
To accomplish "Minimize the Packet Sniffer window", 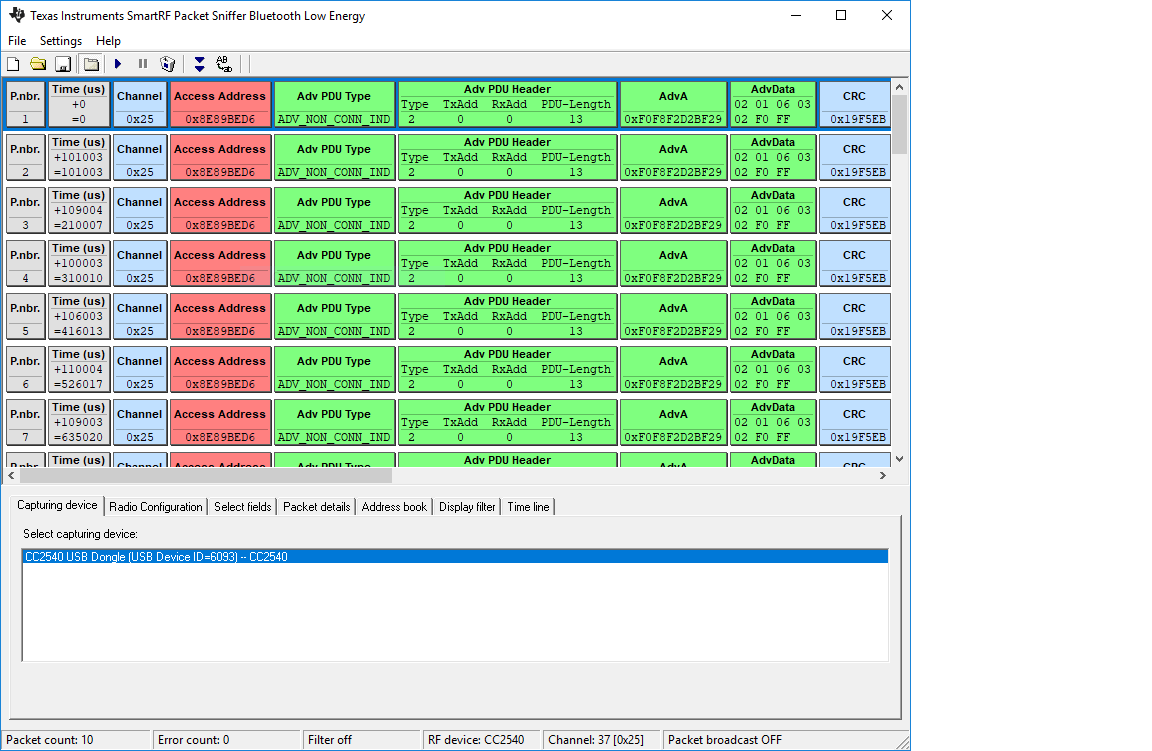I will click(796, 15).
